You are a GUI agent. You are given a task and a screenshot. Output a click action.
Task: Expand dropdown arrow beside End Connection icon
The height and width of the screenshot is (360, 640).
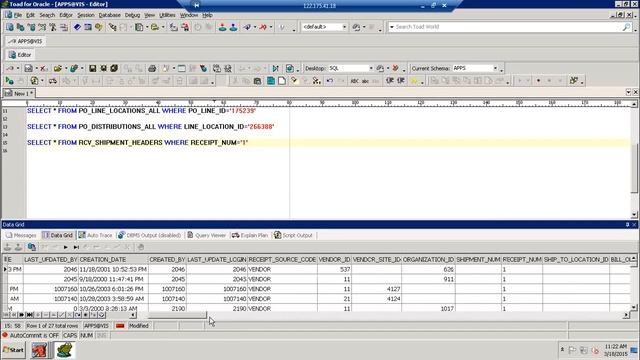271,27
